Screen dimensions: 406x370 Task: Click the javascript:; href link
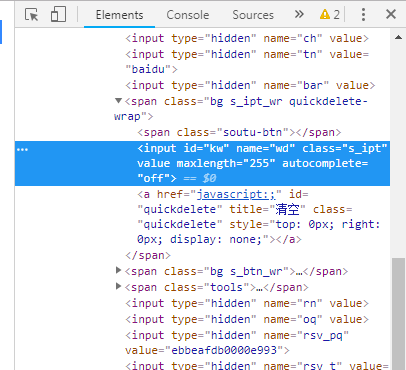pyautogui.click(x=236, y=194)
